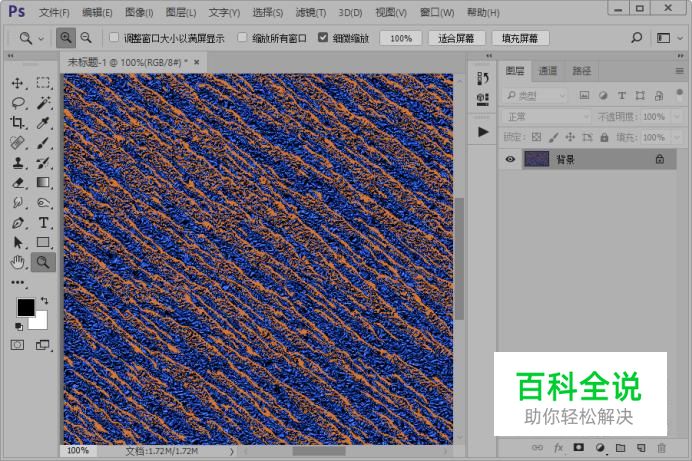Select the Gradient tool
Viewport: 692px width, 461px height.
click(x=43, y=182)
